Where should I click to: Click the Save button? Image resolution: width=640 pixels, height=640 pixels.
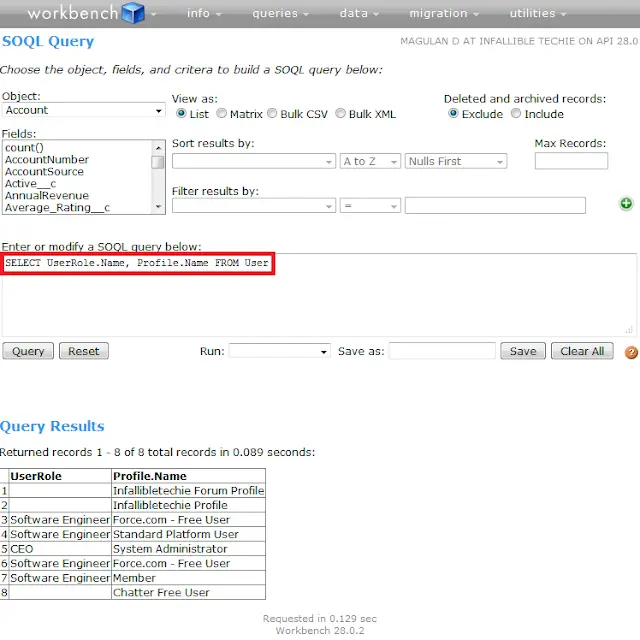(523, 351)
